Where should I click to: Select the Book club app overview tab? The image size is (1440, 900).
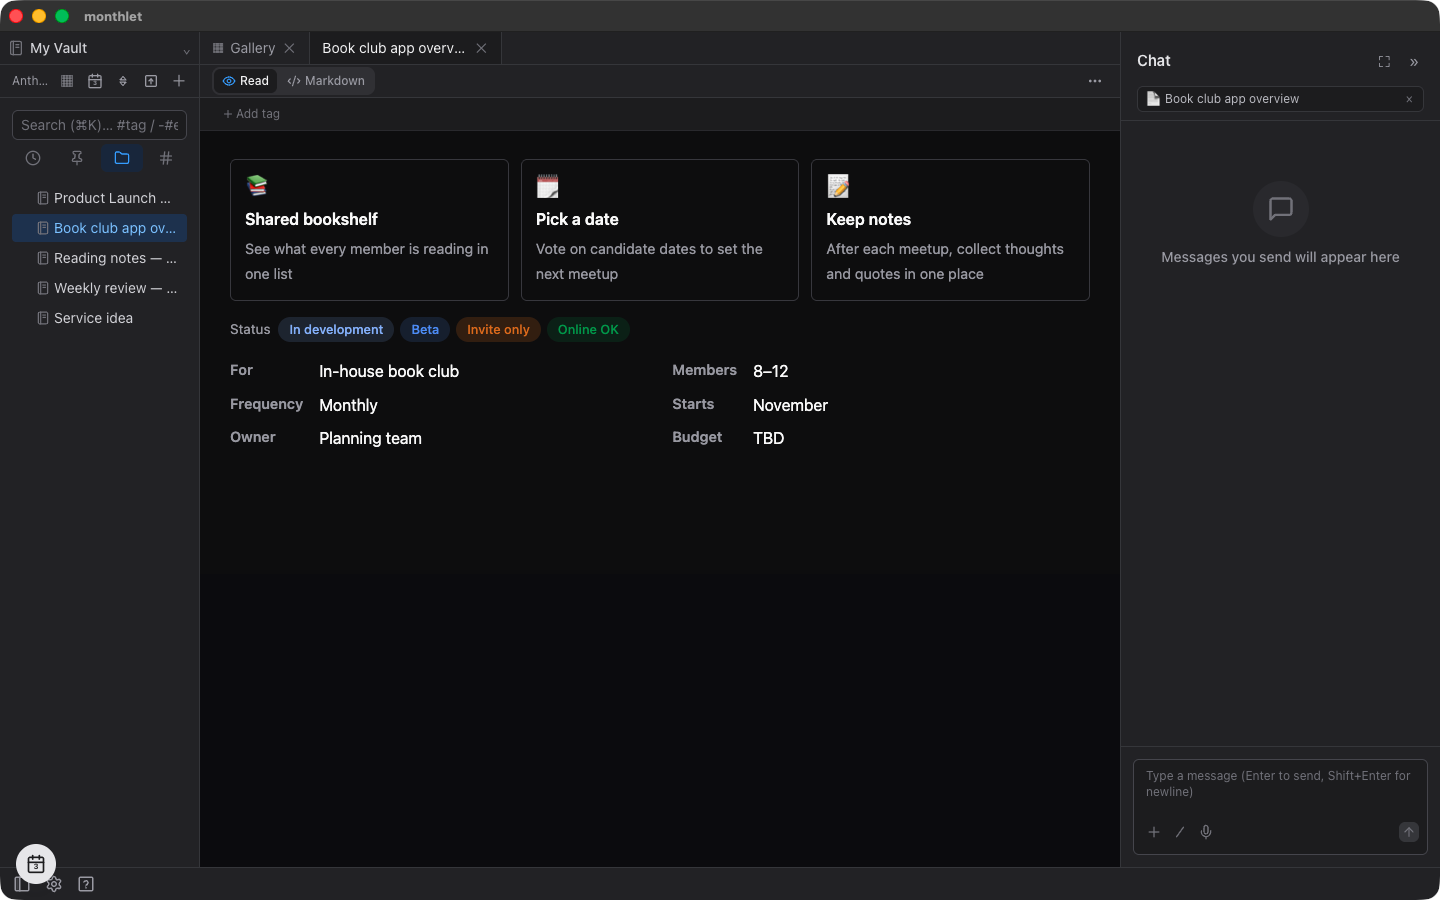tap(393, 48)
